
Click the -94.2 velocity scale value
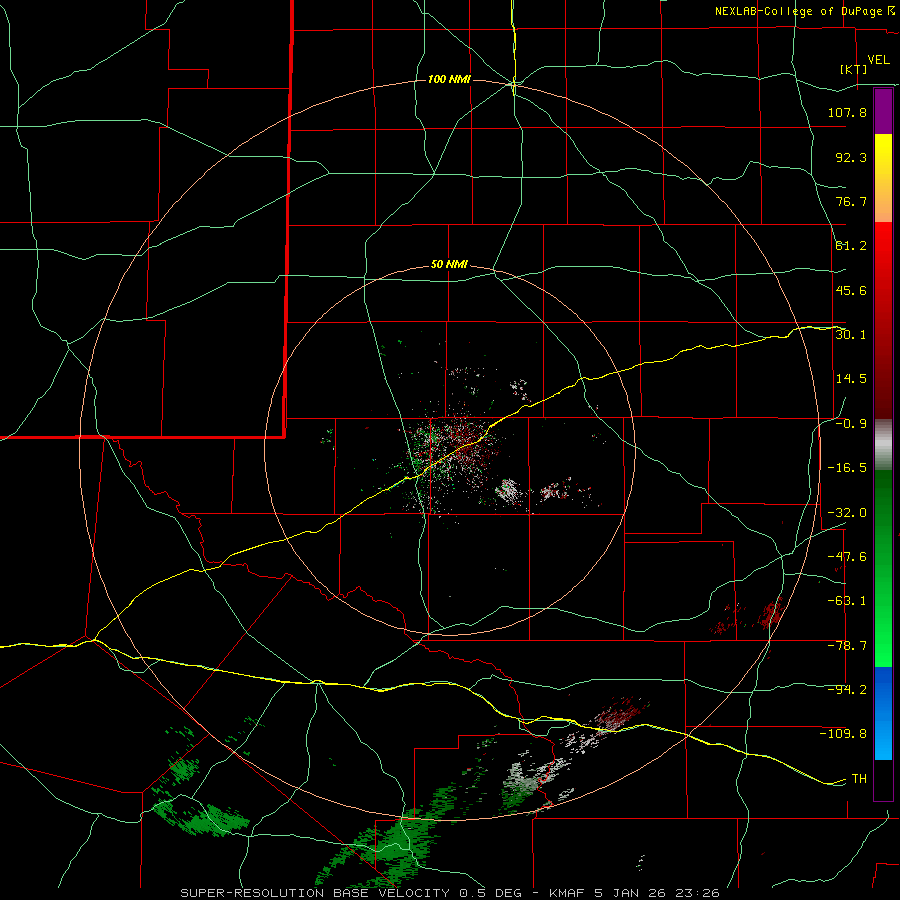847,690
